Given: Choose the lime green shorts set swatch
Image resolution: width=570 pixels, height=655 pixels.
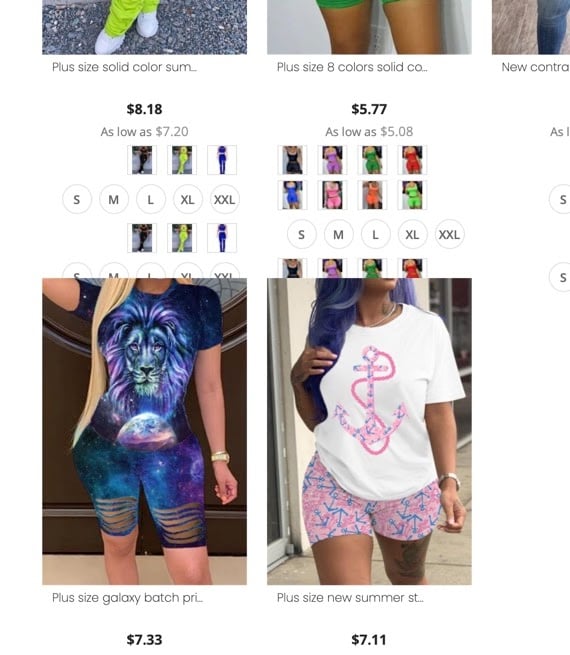Looking at the screenshot, I should pyautogui.click(x=412, y=195).
